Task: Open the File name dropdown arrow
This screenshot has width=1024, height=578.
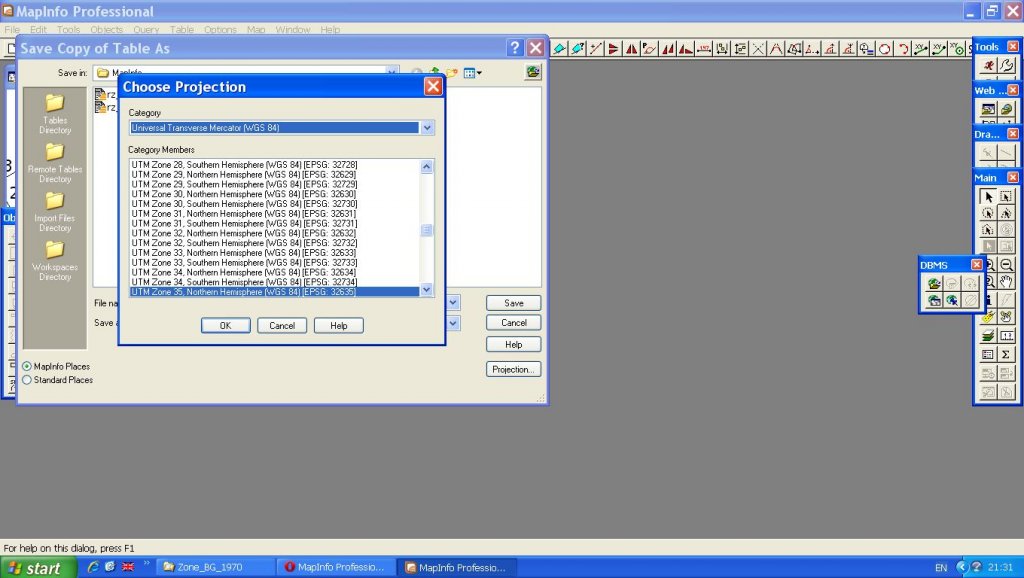Action: coord(453,303)
